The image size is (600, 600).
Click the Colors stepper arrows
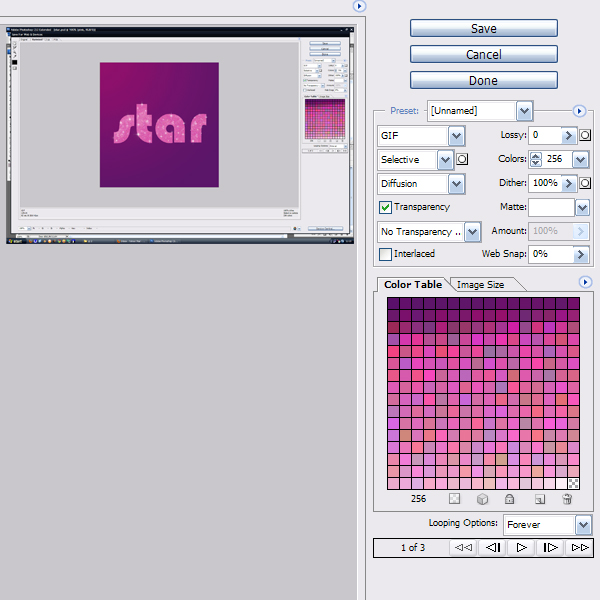[536, 159]
